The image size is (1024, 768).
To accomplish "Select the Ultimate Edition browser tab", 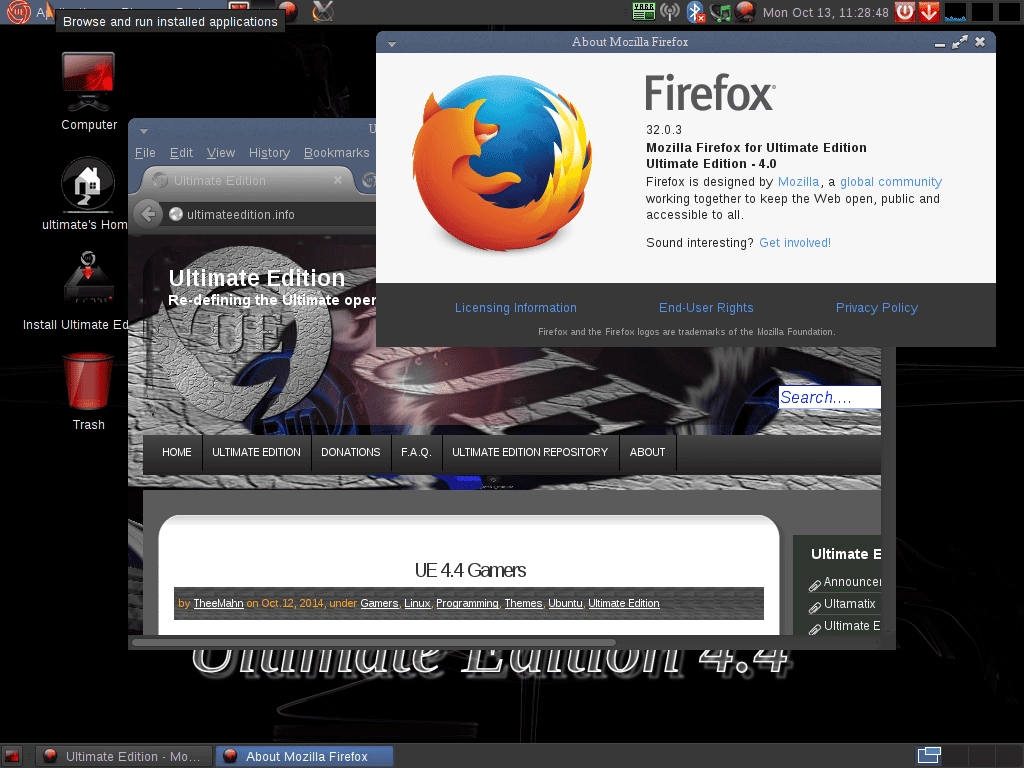I will [x=245, y=180].
